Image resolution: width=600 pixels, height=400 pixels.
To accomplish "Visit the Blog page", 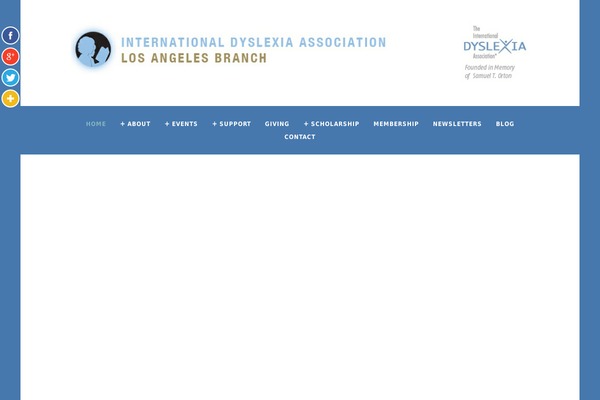I will (505, 124).
